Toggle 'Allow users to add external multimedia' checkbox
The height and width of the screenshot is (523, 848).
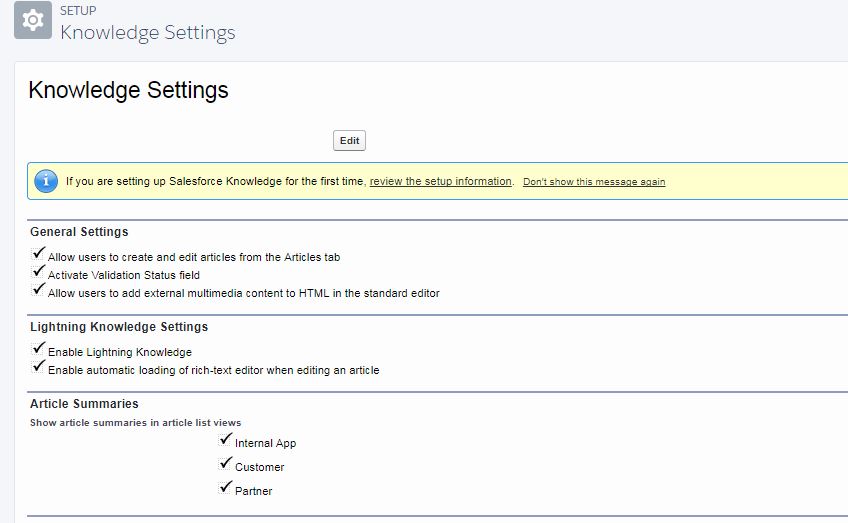tap(39, 291)
